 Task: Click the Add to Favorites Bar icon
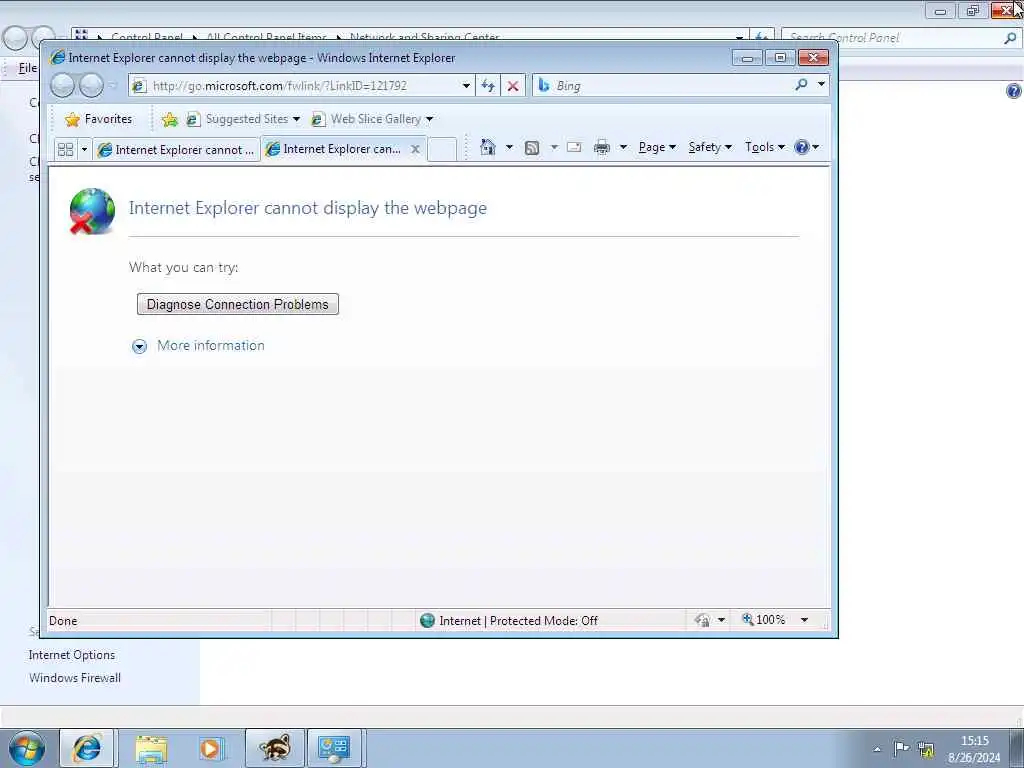(x=170, y=119)
